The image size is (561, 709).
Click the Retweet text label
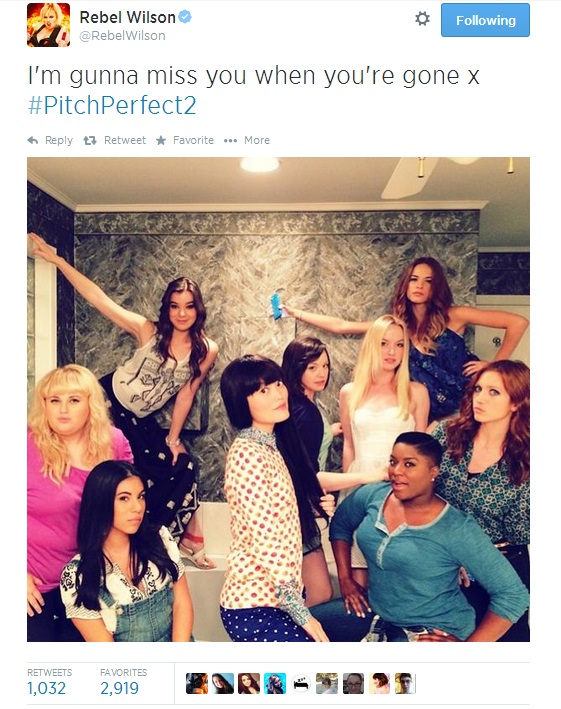(x=125, y=140)
